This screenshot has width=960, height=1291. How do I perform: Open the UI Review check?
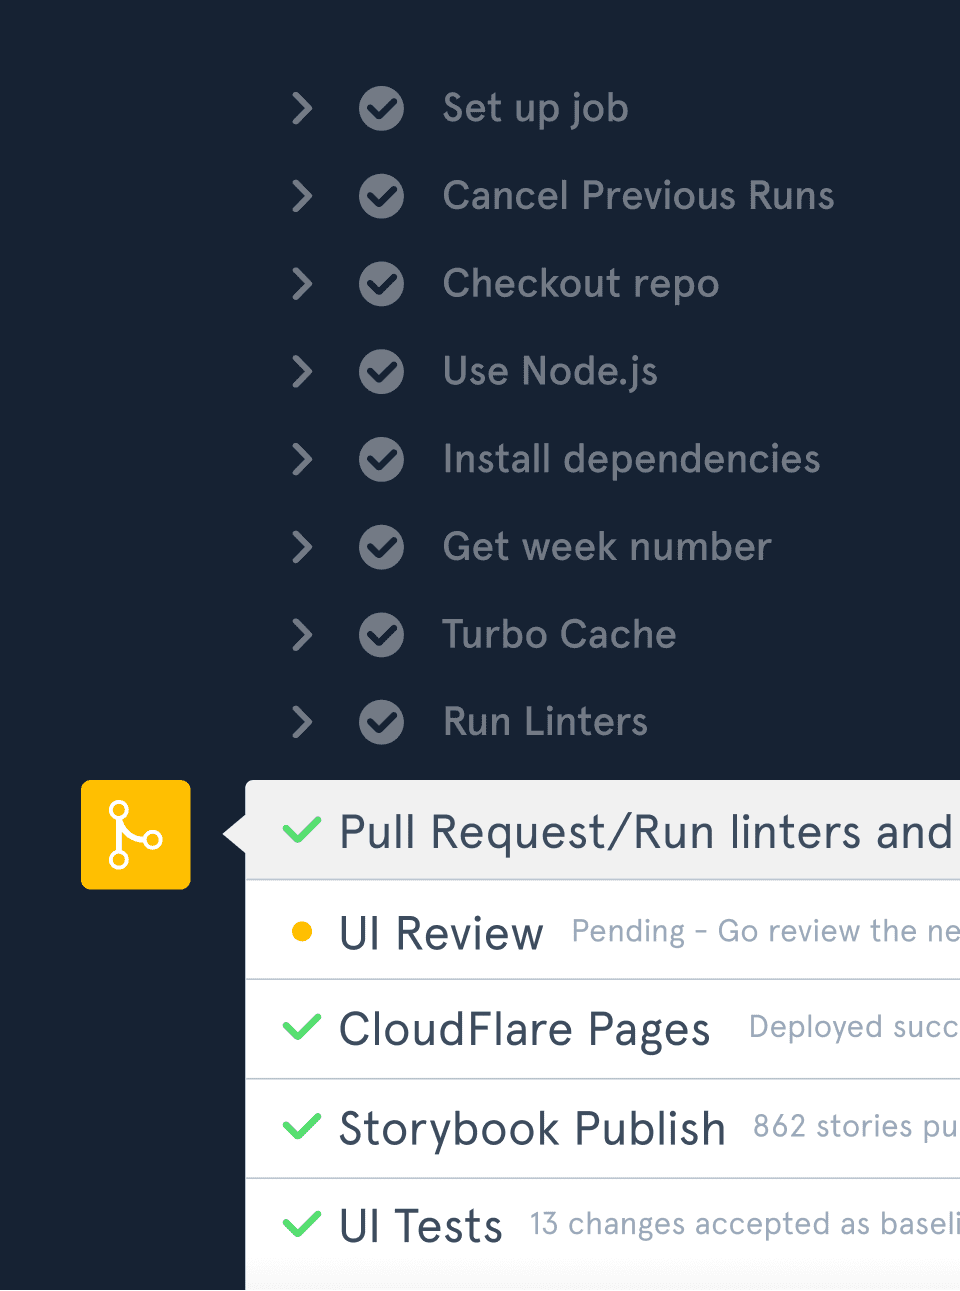coord(441,933)
